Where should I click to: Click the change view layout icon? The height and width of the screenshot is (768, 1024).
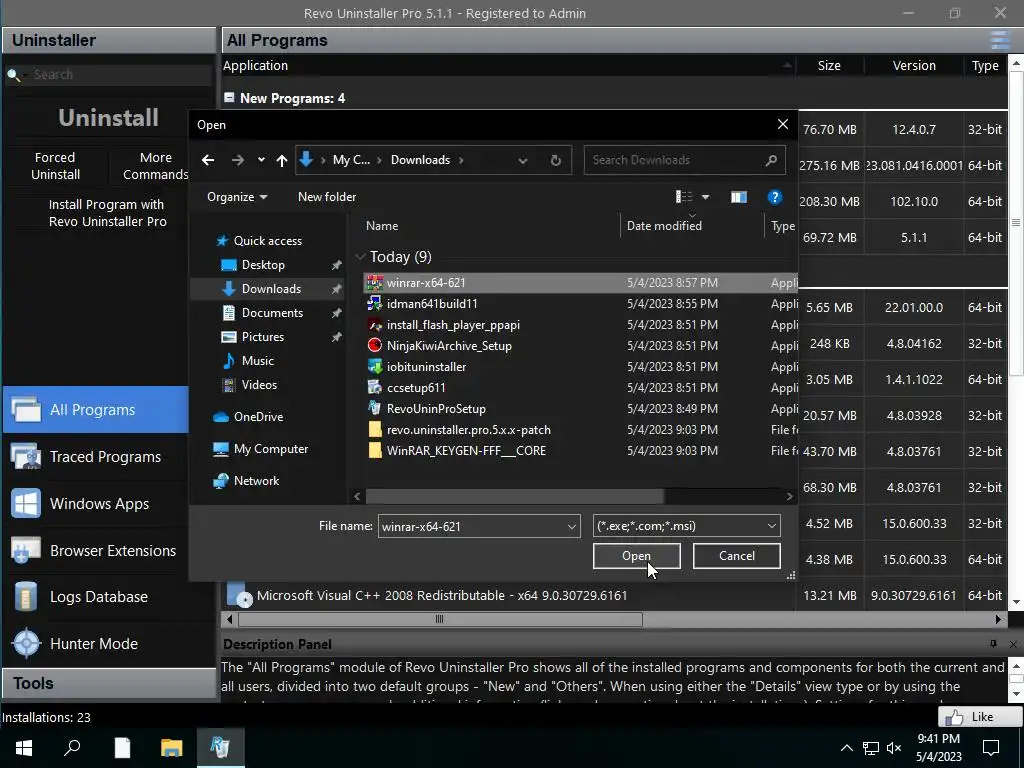click(x=684, y=197)
